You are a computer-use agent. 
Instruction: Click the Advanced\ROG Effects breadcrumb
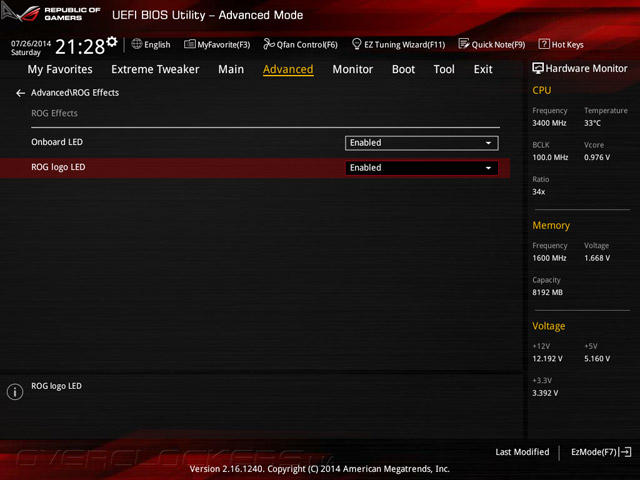pyautogui.click(x=75, y=93)
